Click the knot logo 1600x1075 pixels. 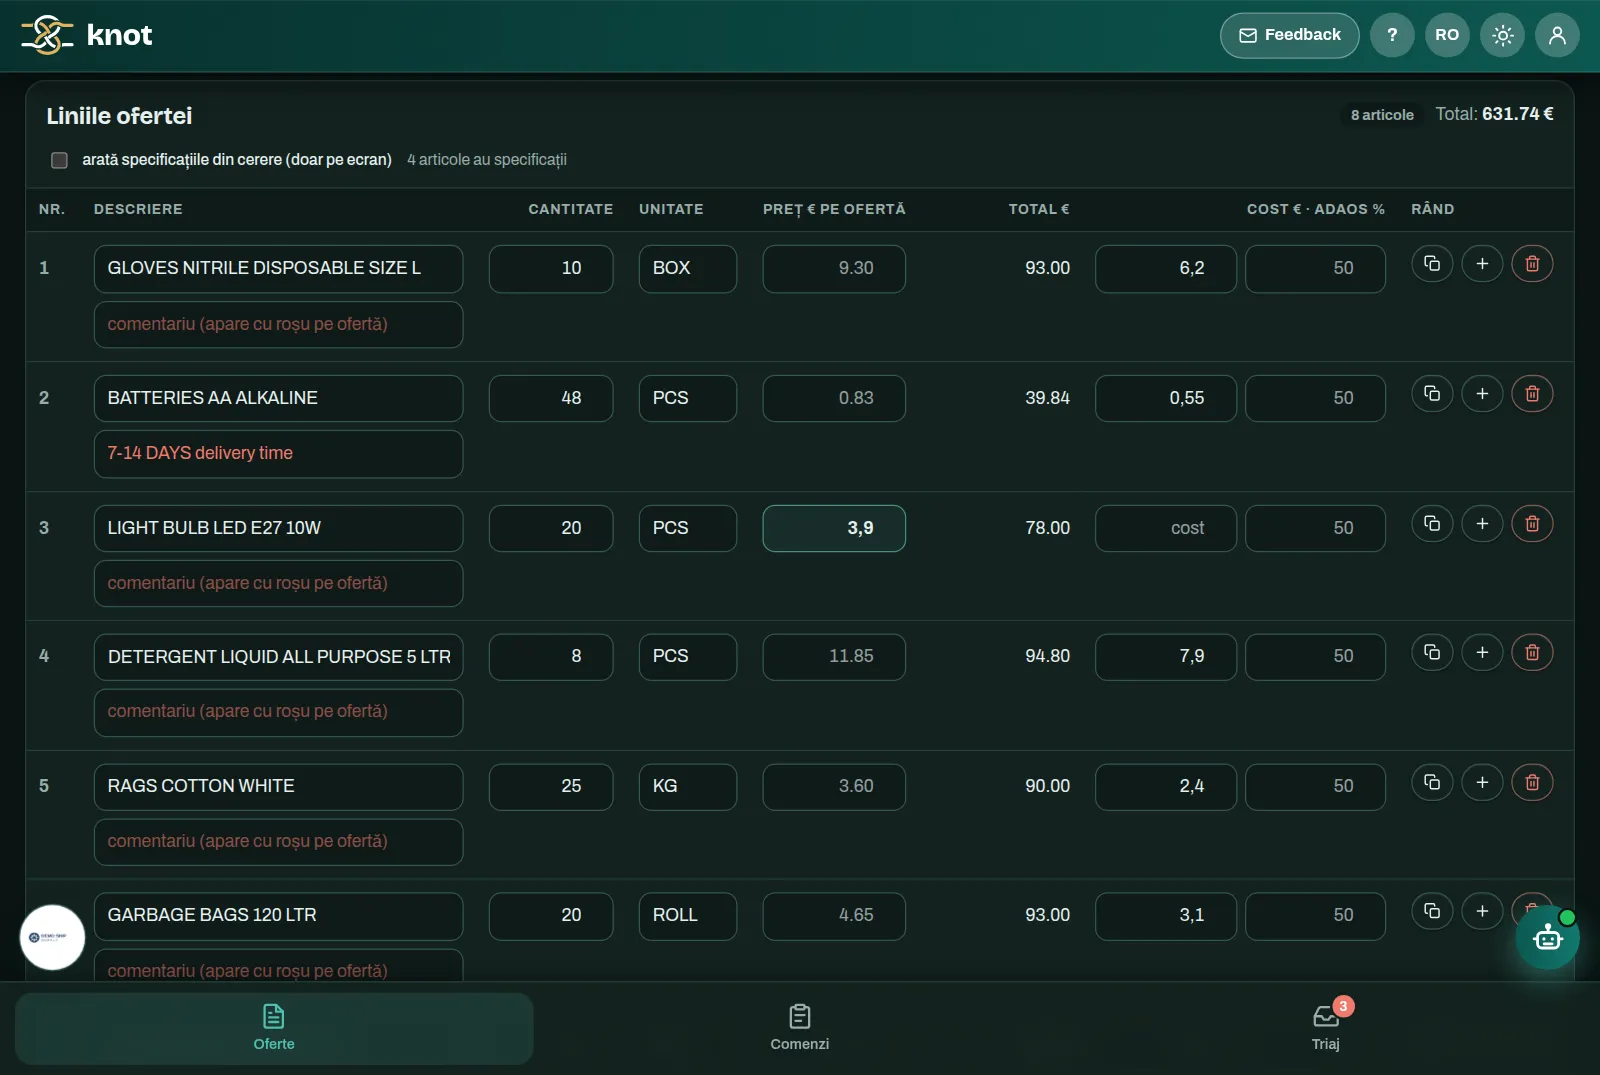87,35
